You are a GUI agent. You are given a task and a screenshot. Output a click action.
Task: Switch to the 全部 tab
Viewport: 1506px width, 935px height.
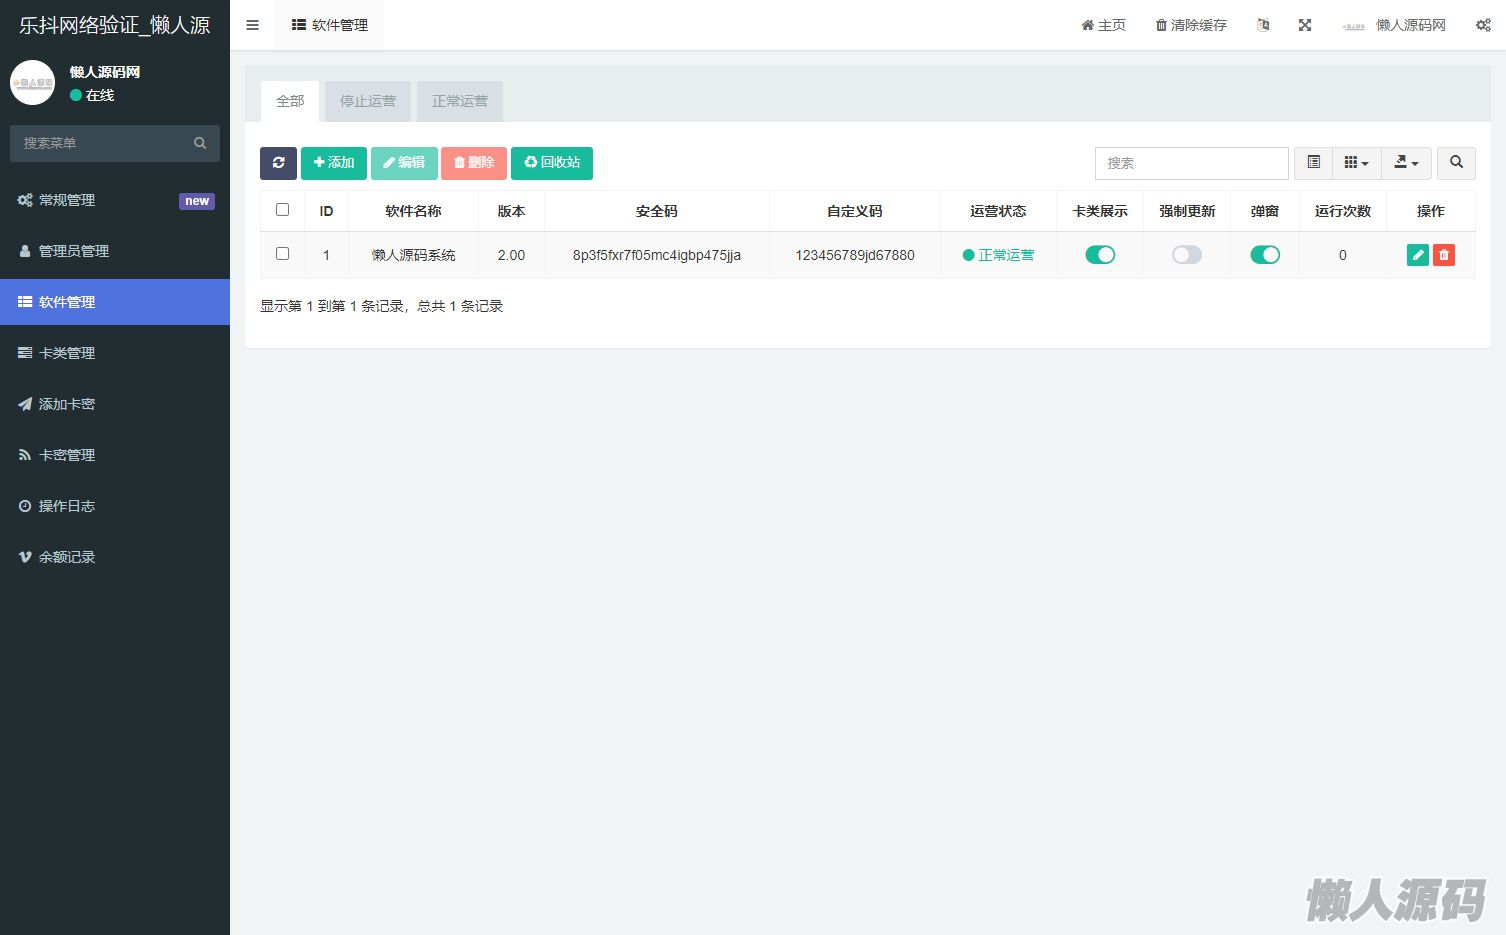point(290,101)
